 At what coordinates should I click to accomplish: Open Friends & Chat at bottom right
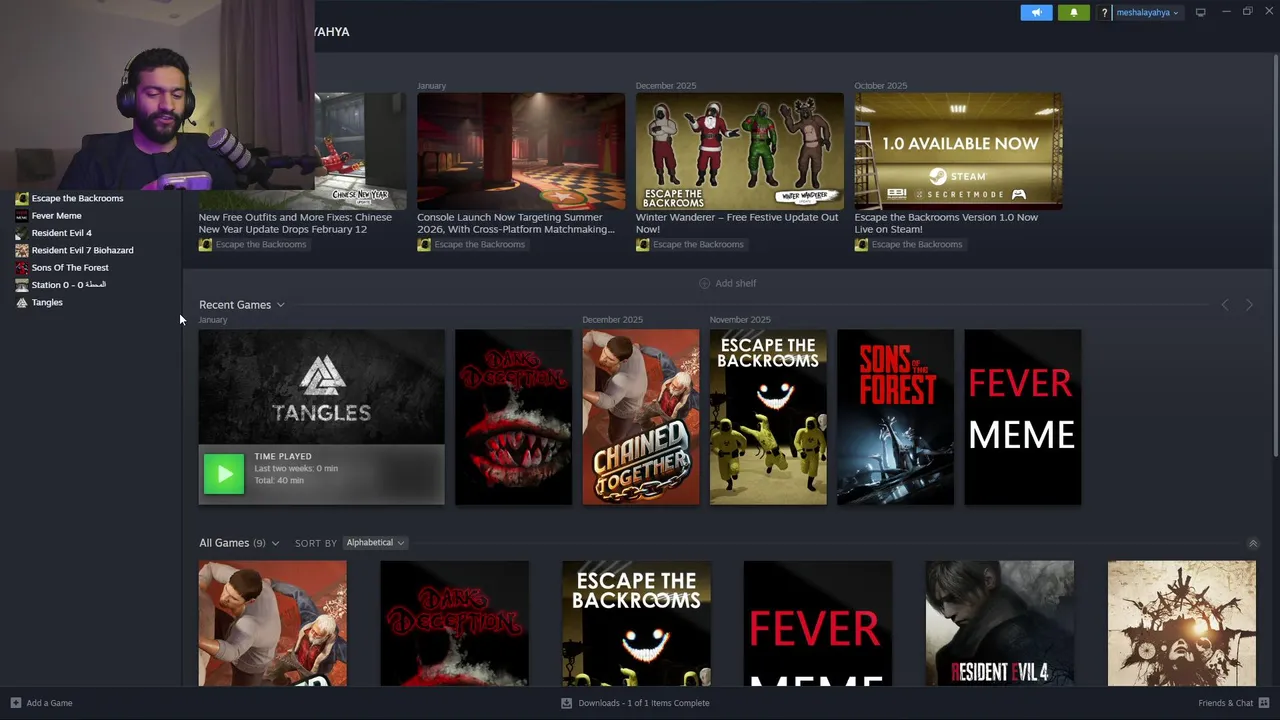(1234, 703)
